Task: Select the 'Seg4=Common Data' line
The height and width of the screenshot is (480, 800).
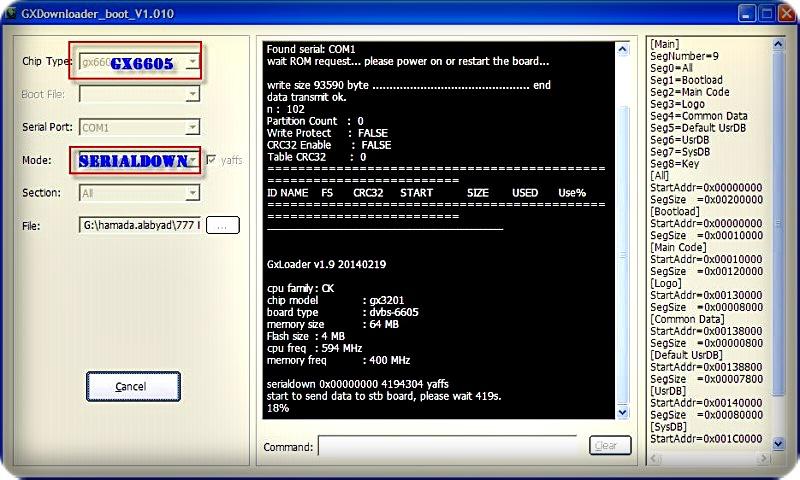Action: (x=698, y=116)
